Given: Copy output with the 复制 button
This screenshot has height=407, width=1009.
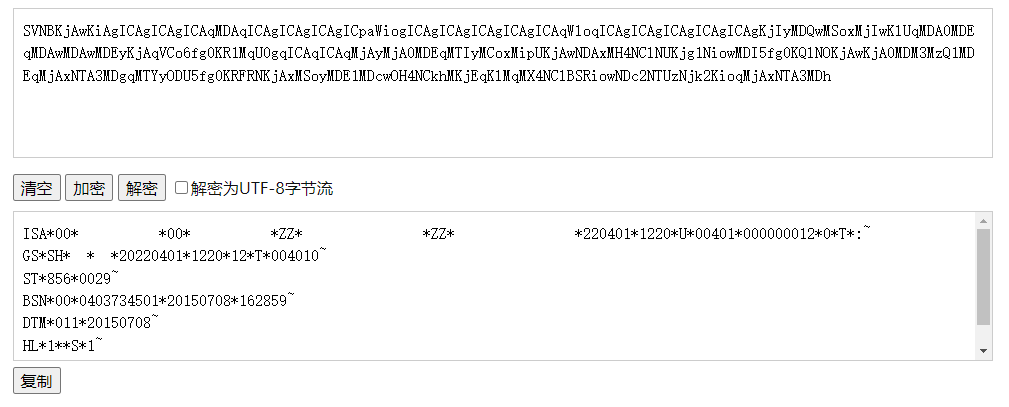Looking at the screenshot, I should coord(37,381).
